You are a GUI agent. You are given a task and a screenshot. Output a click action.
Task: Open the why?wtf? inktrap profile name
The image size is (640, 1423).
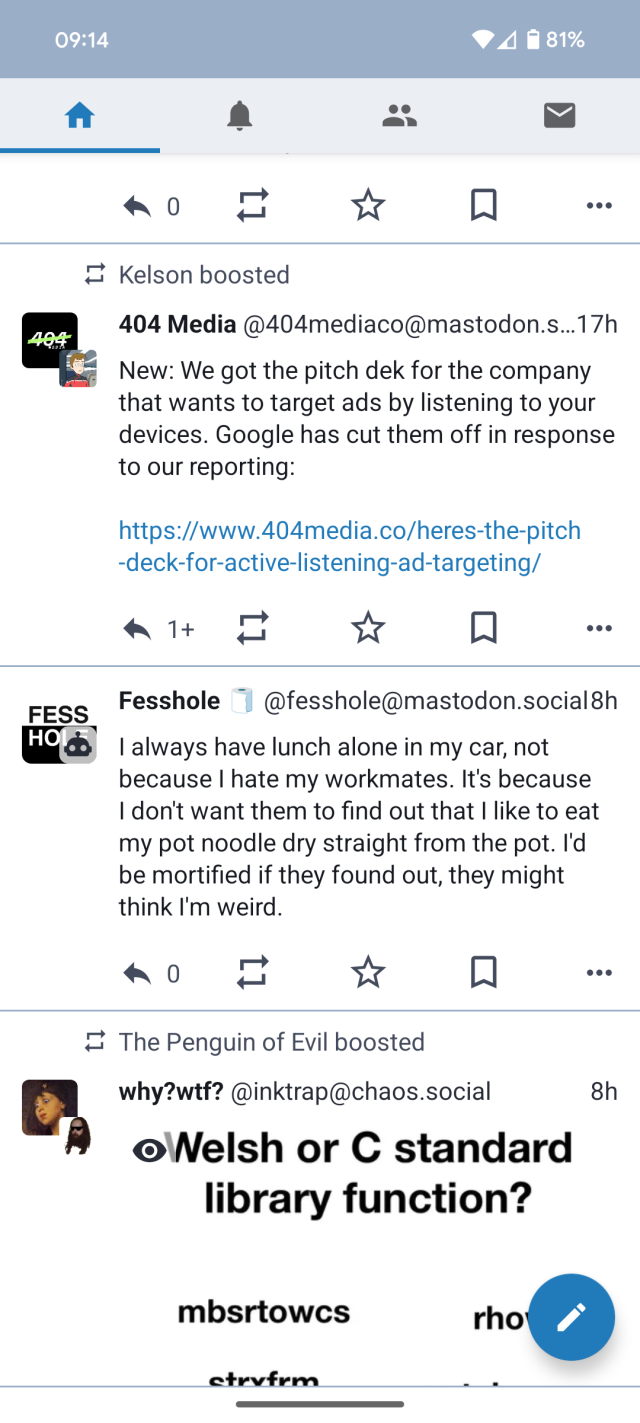point(170,1091)
